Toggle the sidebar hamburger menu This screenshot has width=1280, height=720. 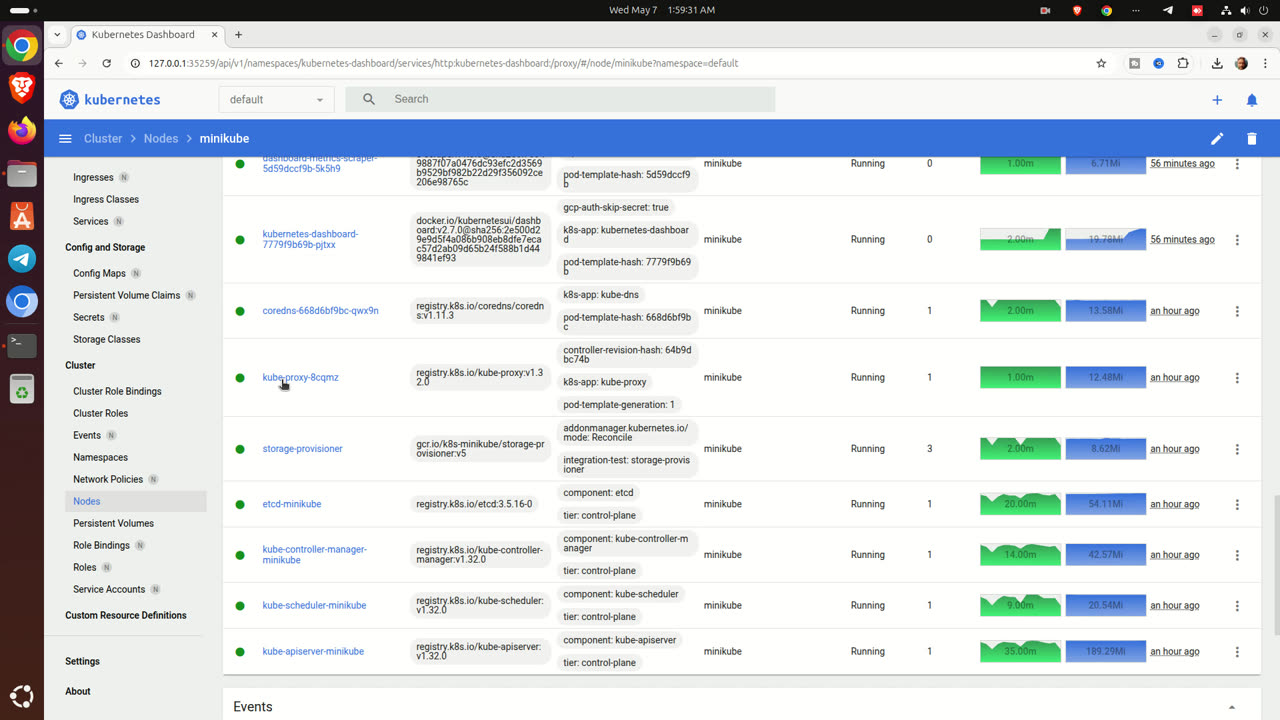click(65, 139)
